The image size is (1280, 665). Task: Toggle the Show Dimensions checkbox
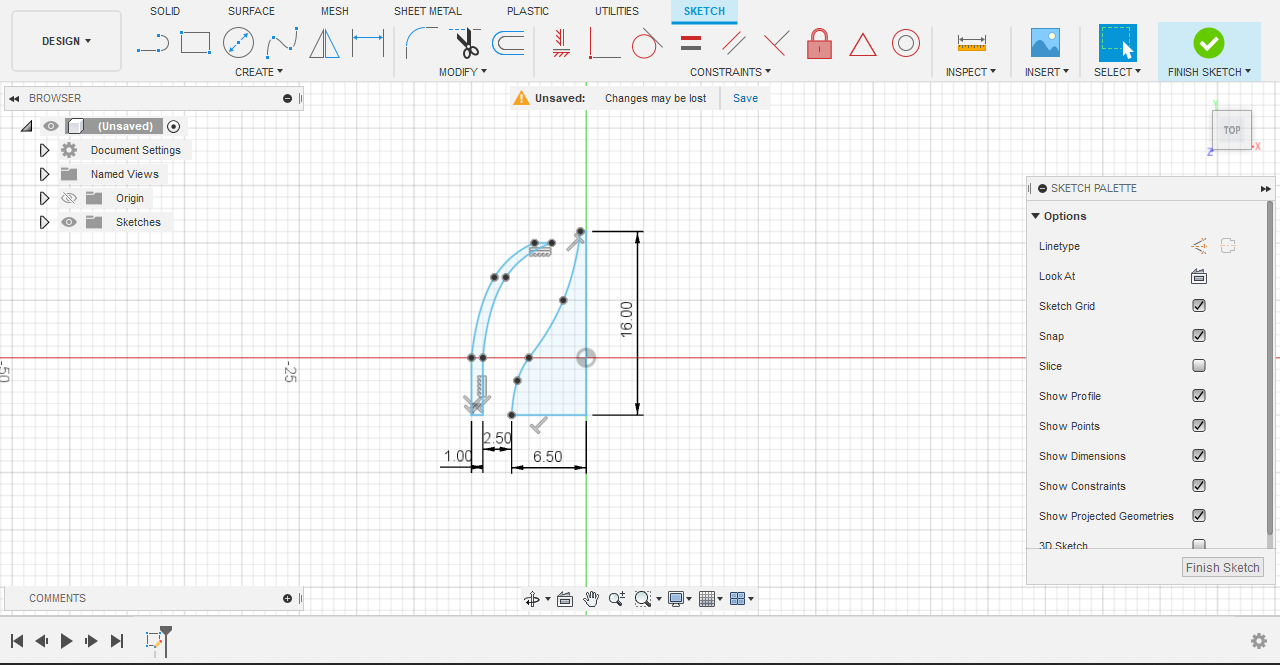tap(1199, 456)
